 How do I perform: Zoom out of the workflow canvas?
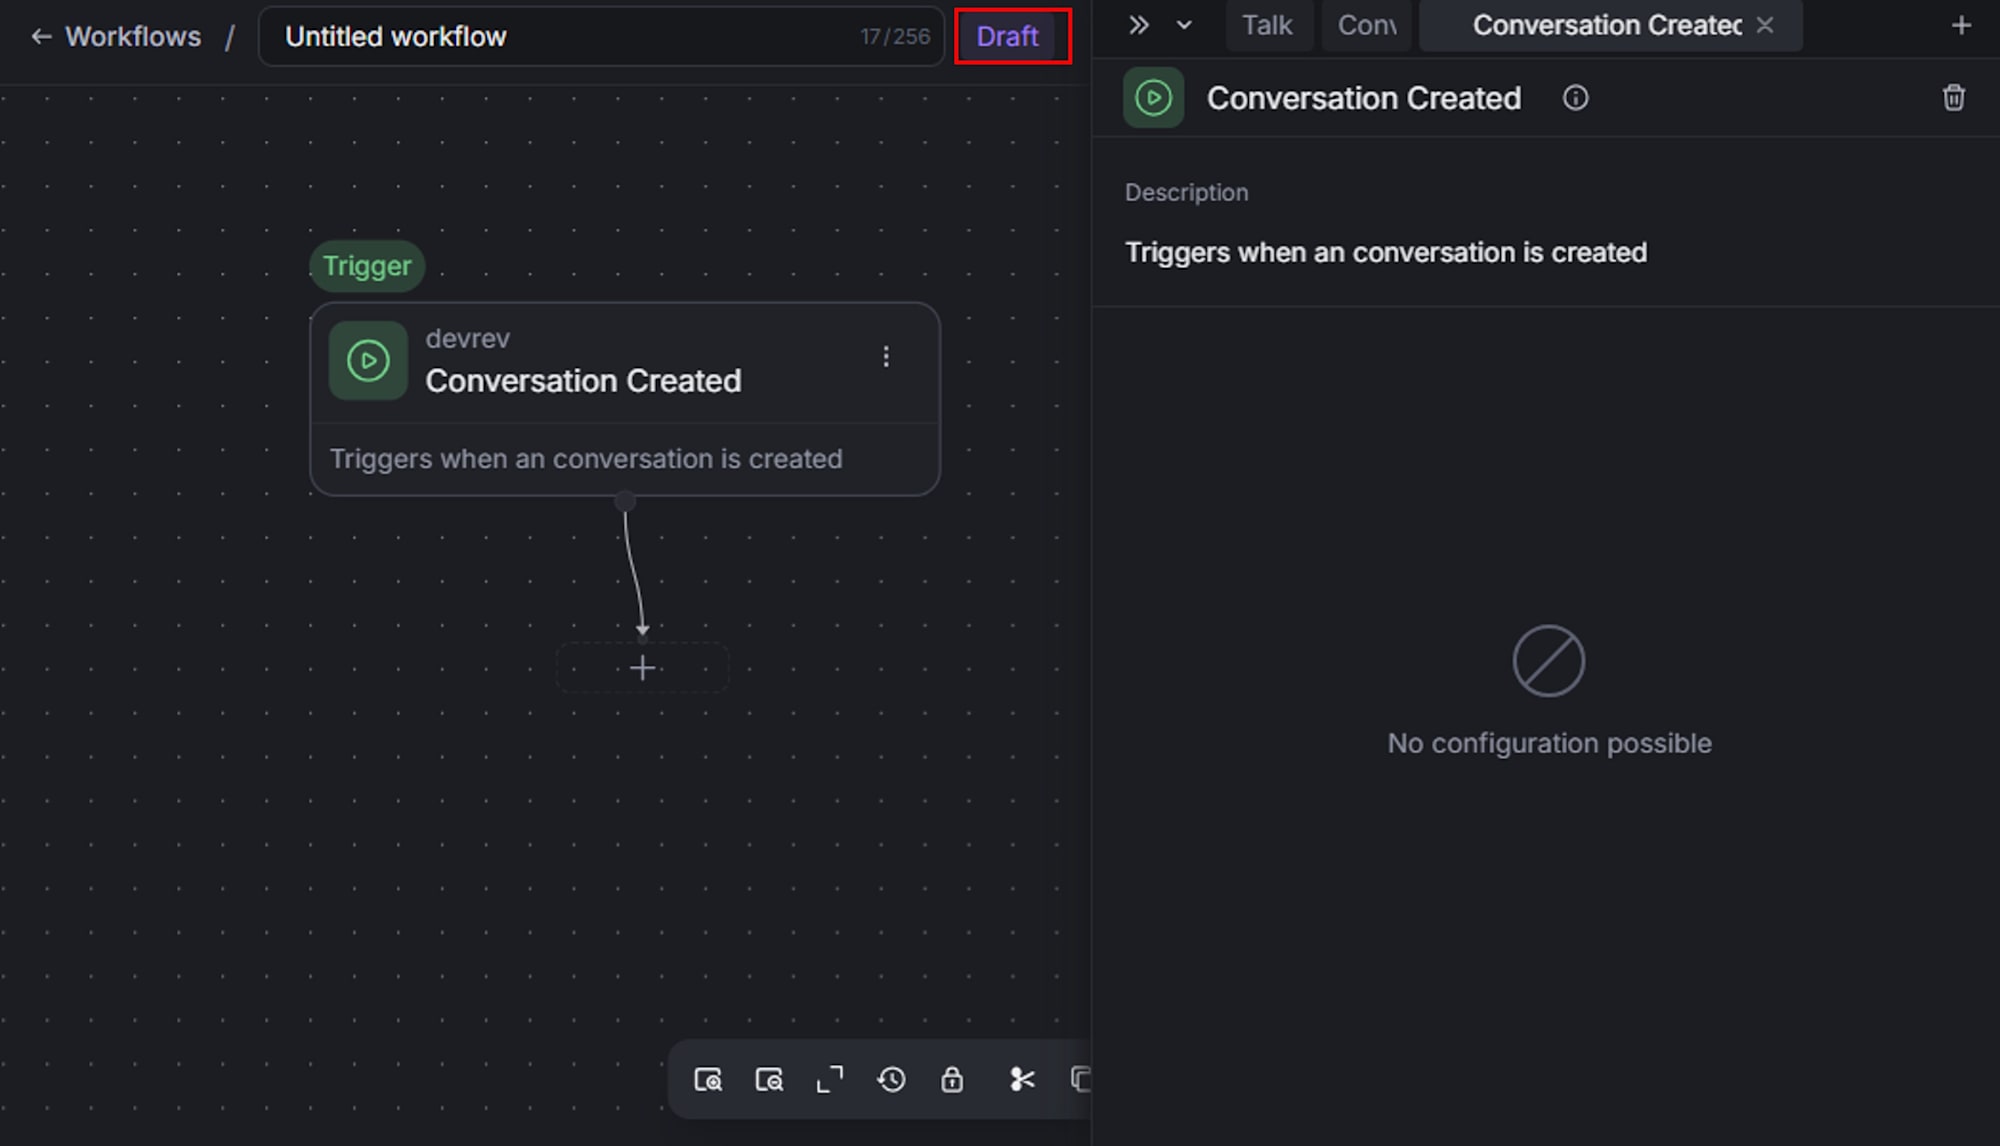[769, 1080]
